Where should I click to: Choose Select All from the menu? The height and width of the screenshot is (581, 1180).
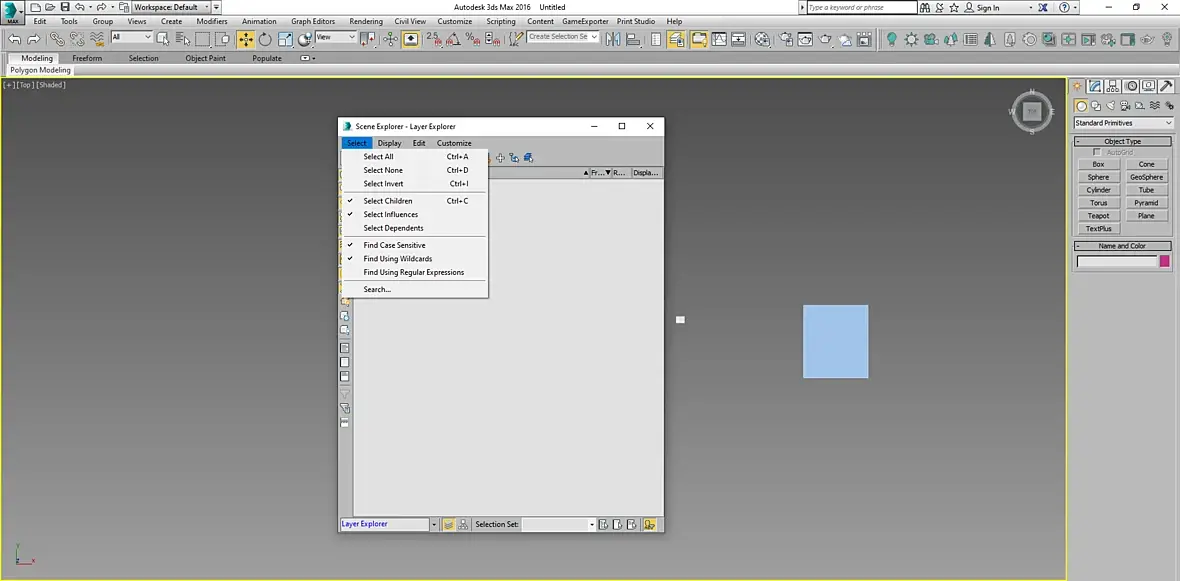(x=378, y=157)
